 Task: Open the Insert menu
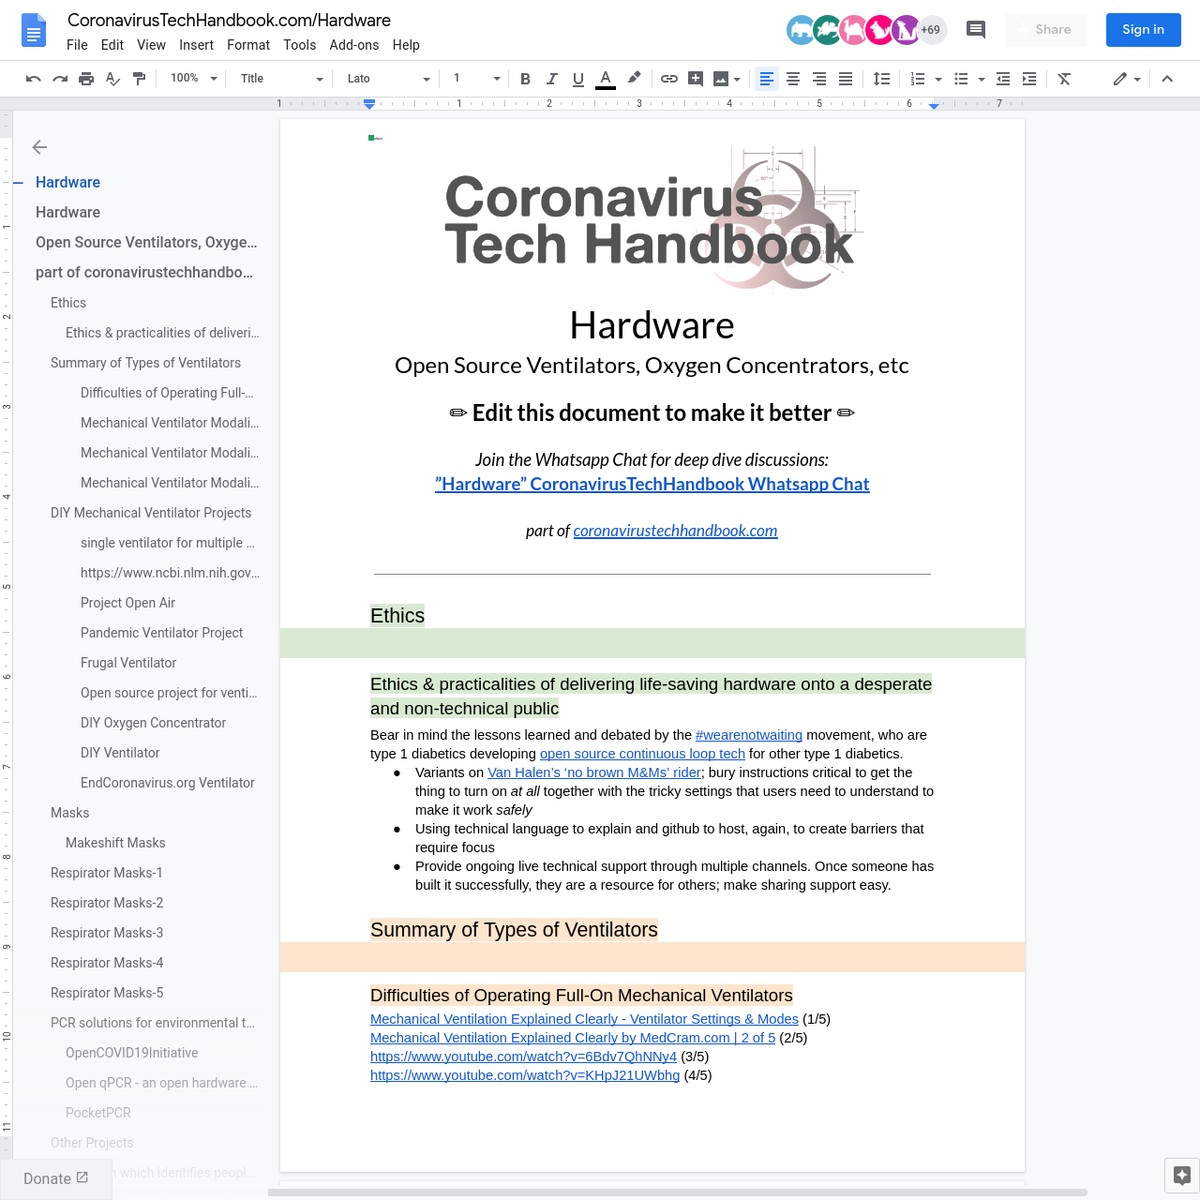[x=196, y=45]
